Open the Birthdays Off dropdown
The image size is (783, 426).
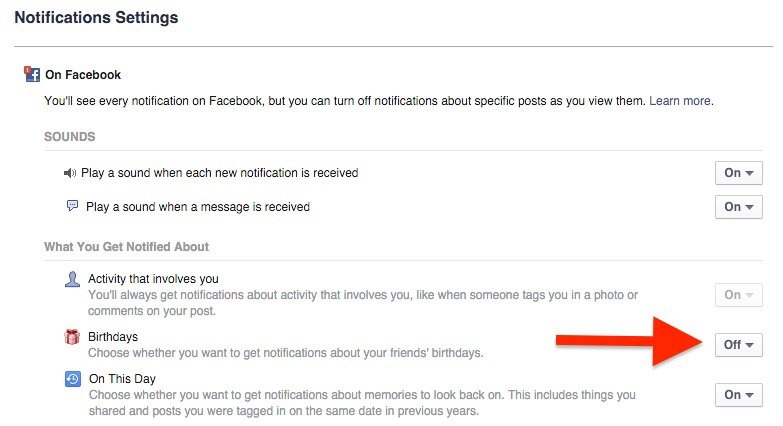(739, 345)
